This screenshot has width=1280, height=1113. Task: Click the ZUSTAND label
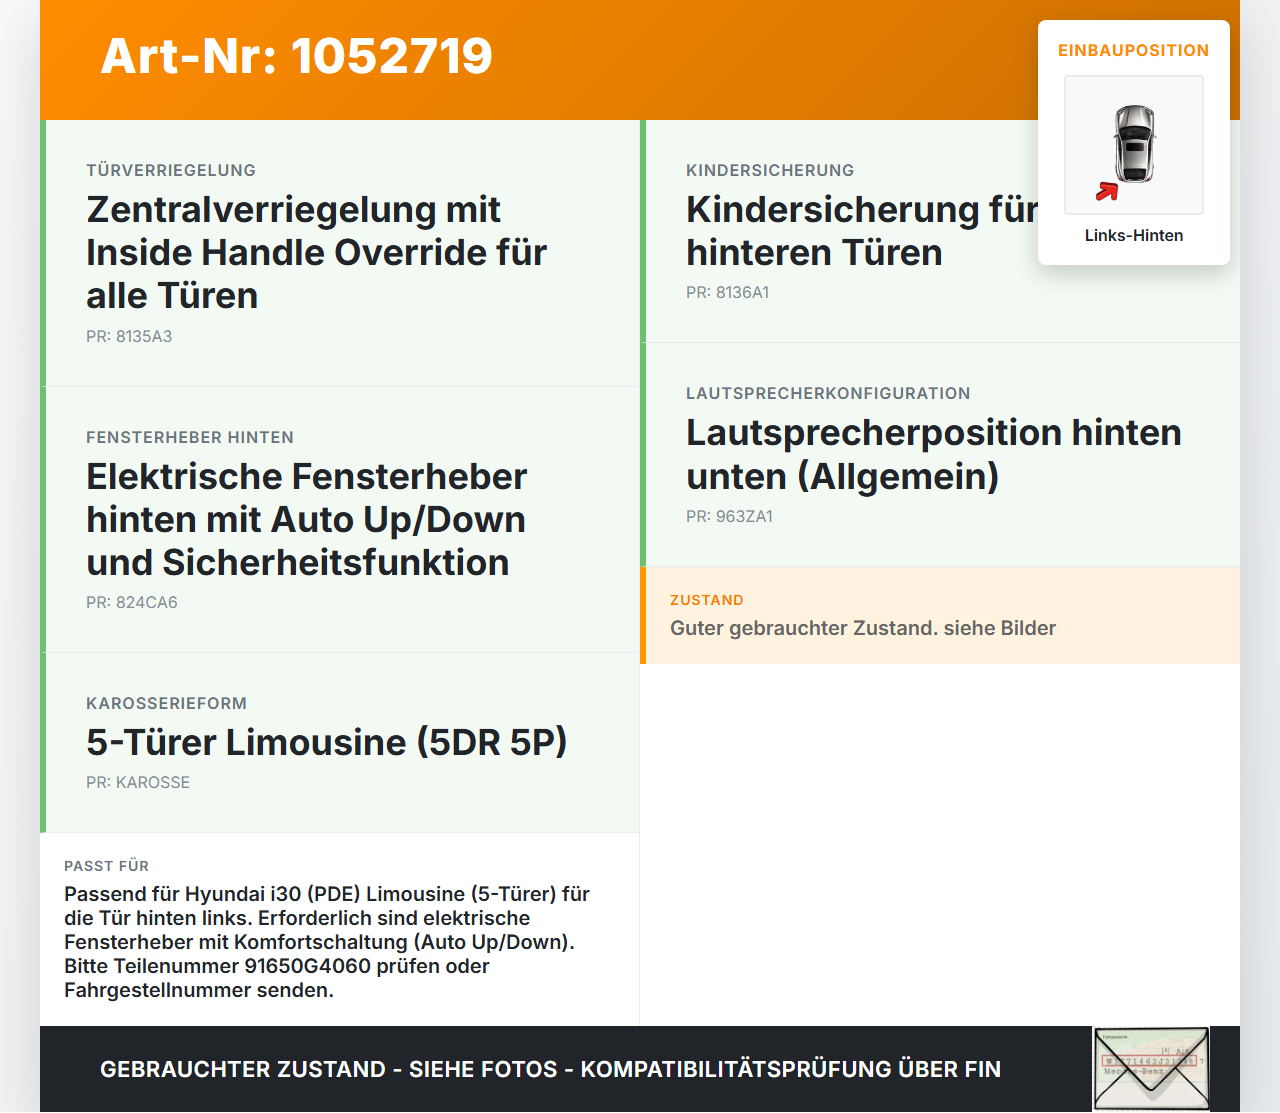coord(707,600)
